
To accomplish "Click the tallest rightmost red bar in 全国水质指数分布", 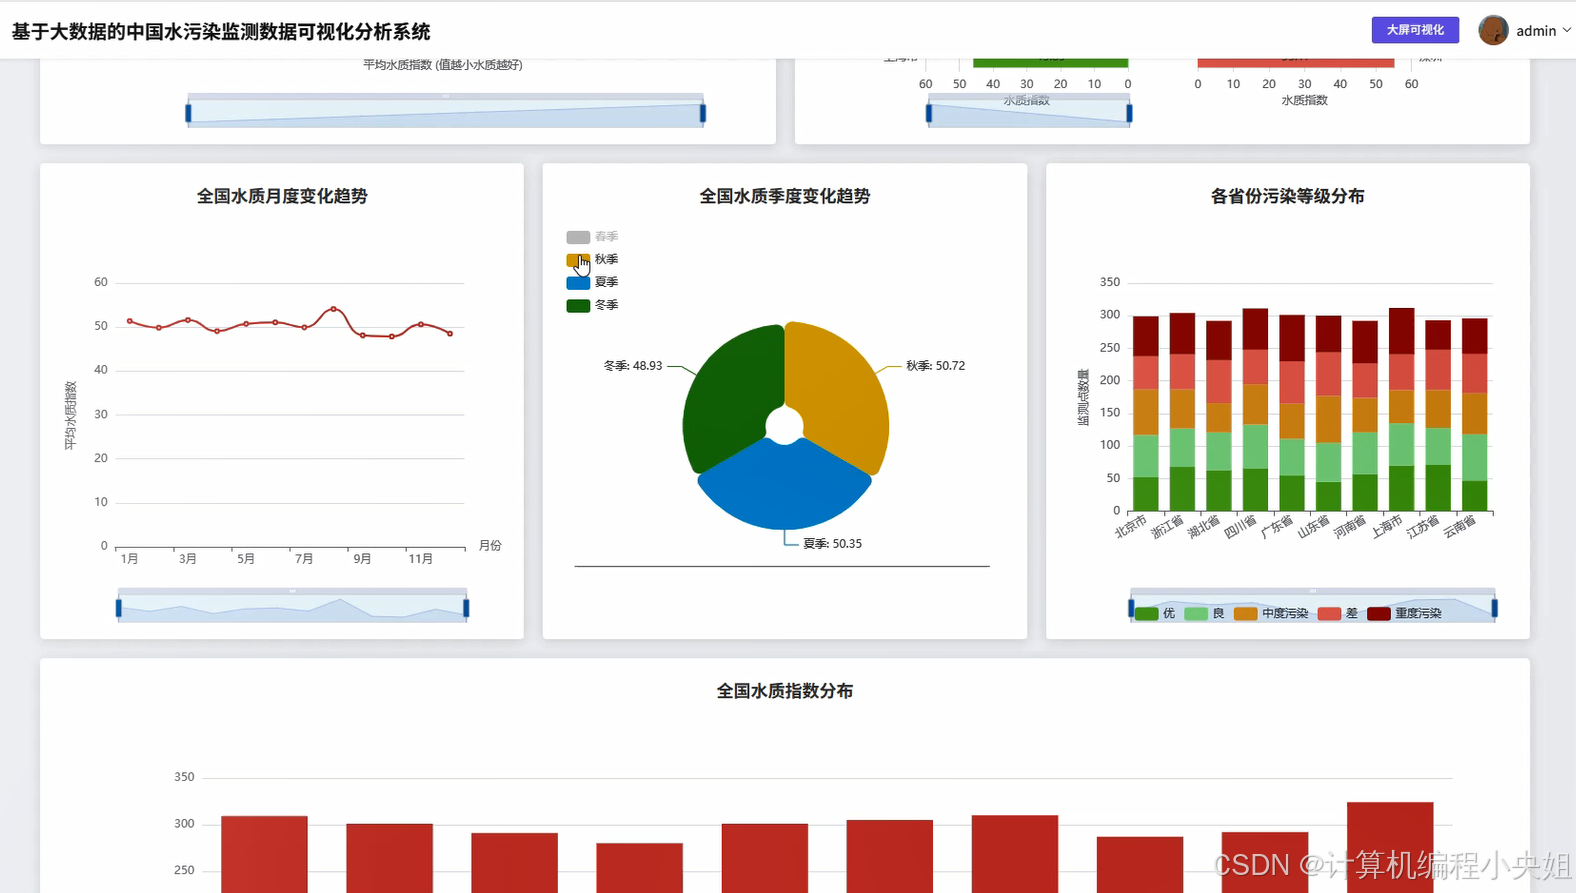I will (1390, 847).
